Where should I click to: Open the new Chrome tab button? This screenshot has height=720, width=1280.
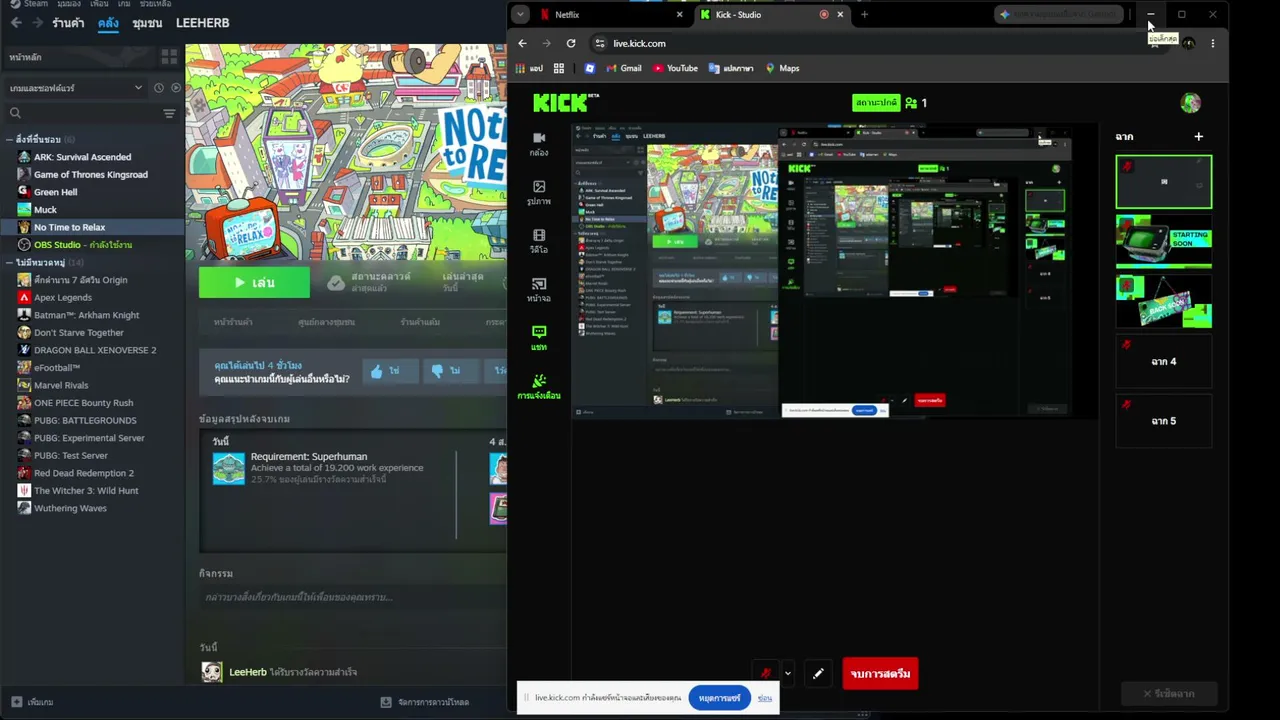[x=864, y=14]
